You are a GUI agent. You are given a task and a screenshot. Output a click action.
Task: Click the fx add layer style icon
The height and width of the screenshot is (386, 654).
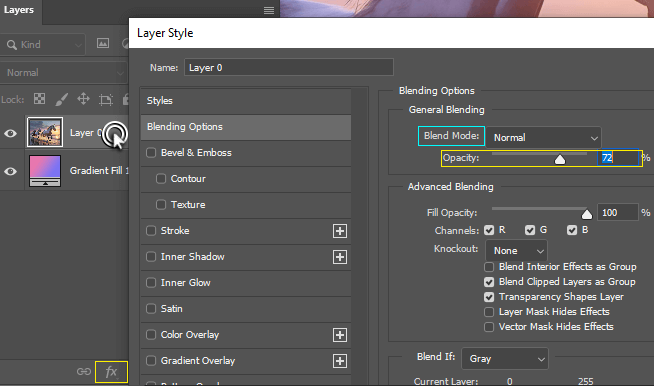(x=111, y=371)
